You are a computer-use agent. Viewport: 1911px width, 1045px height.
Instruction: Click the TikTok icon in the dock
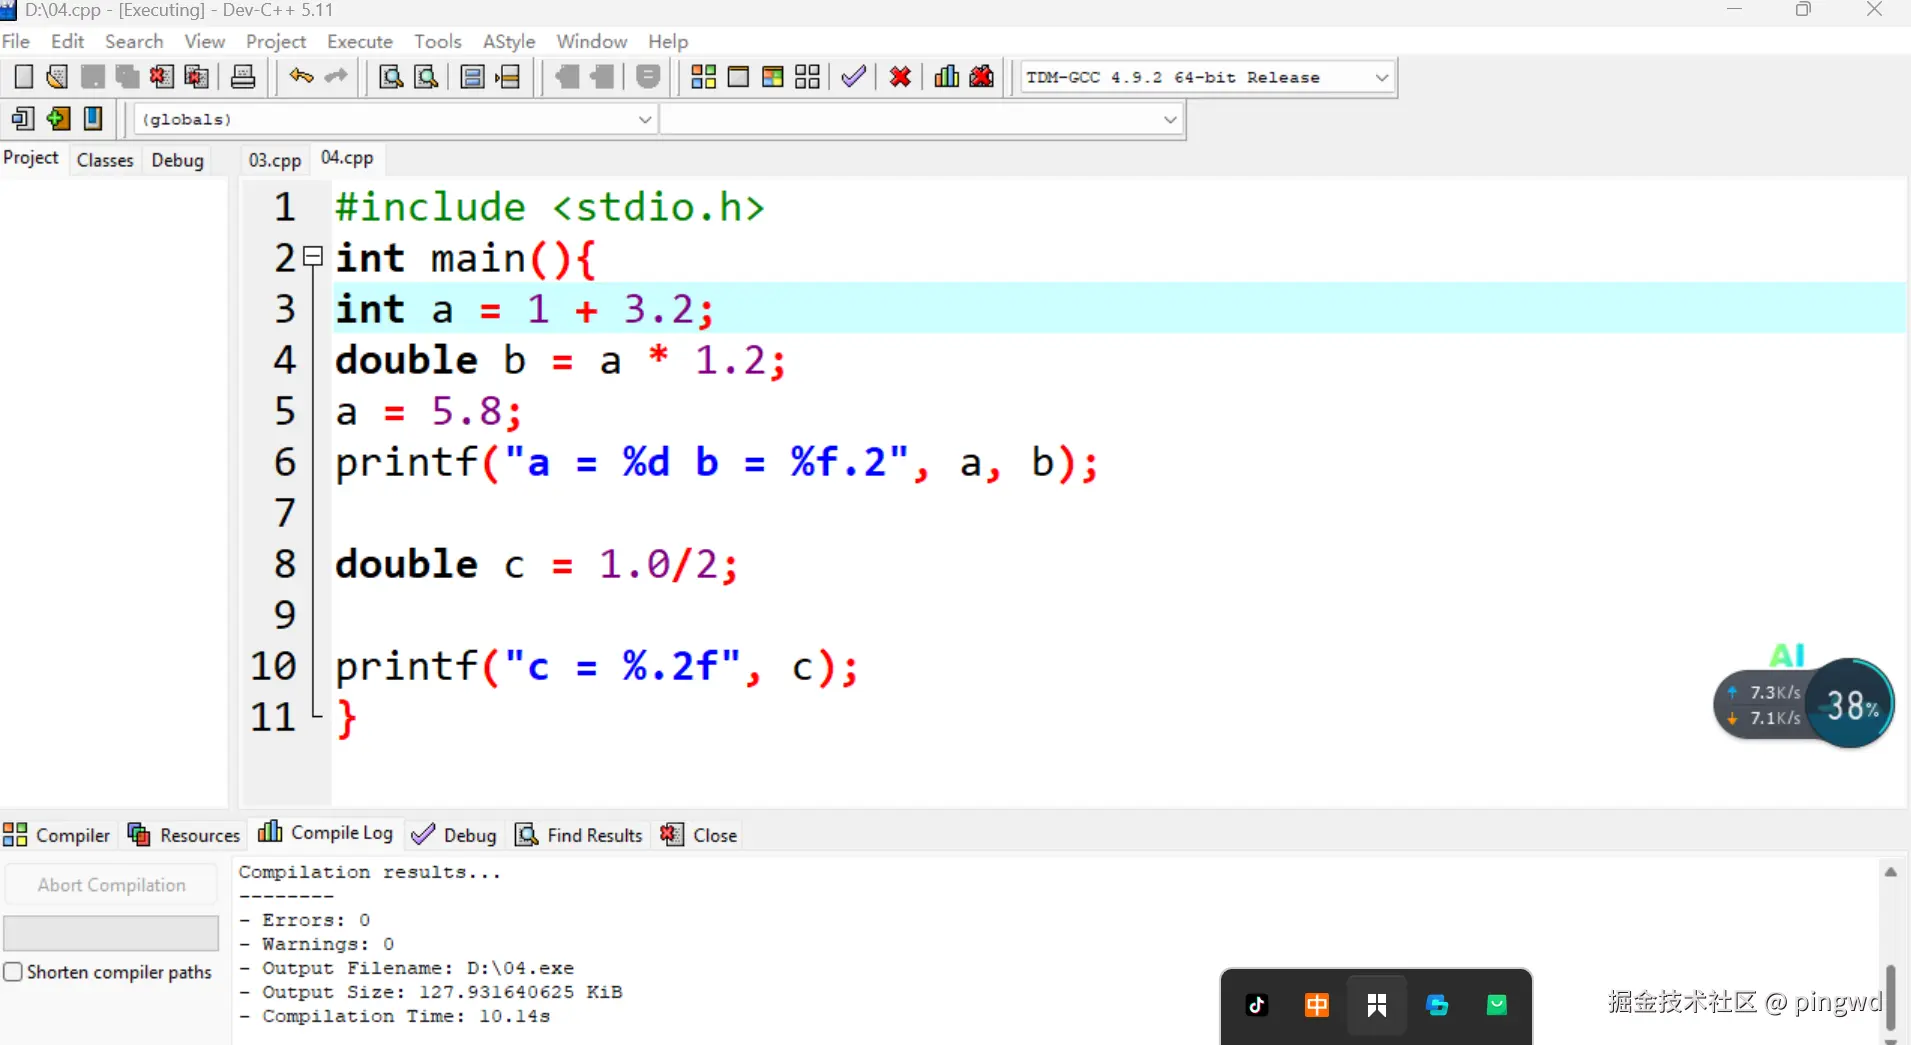point(1257,1005)
